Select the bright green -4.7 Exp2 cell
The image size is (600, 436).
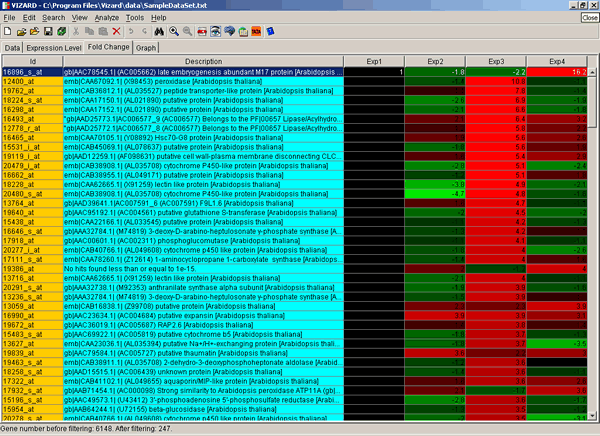[435, 194]
